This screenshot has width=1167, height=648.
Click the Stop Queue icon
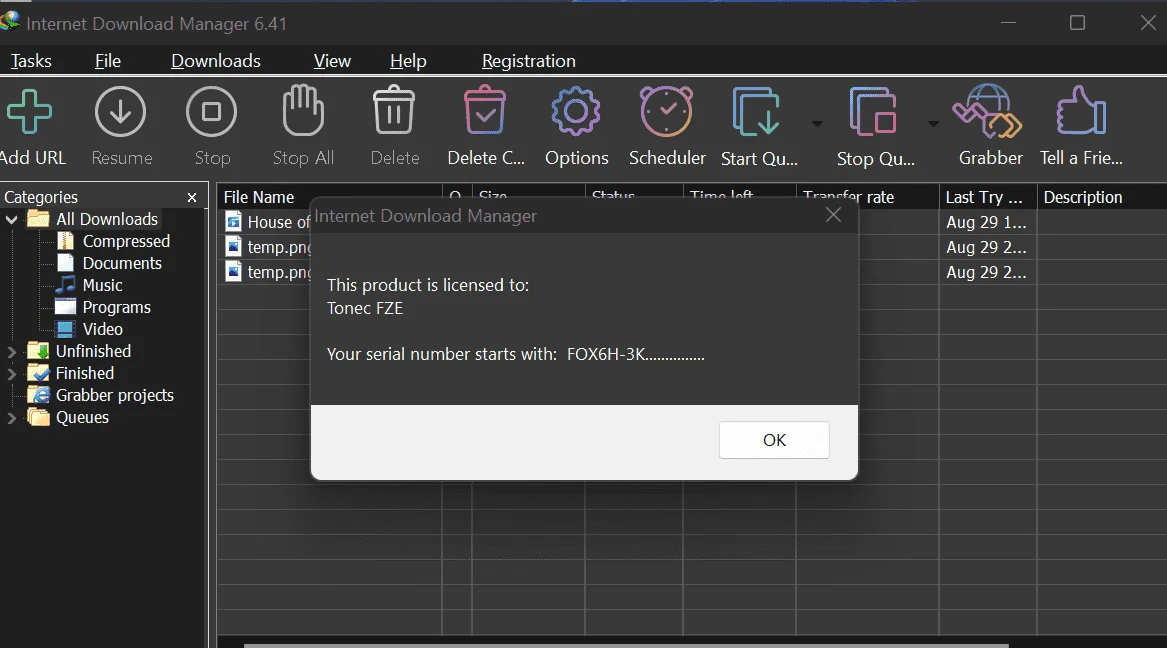pyautogui.click(x=873, y=112)
